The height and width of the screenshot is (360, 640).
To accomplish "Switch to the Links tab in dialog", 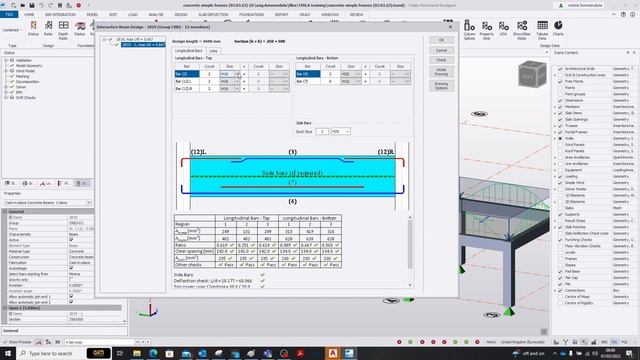I will [213, 51].
